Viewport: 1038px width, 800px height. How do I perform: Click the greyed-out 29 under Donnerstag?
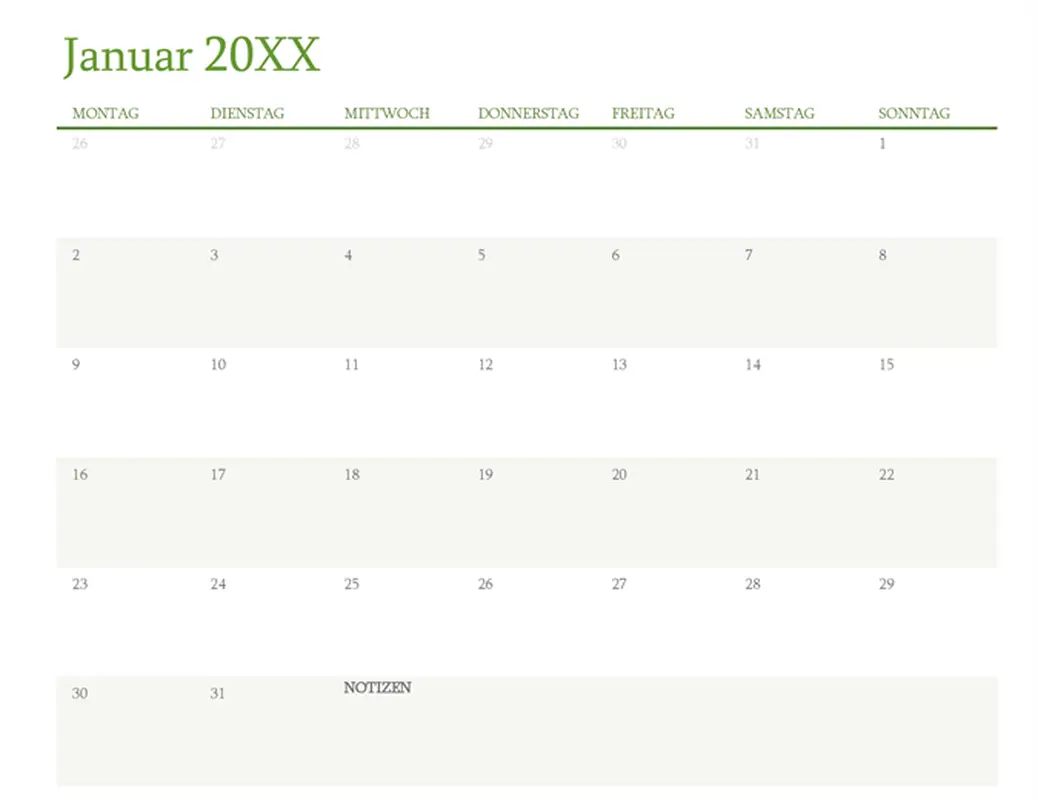(486, 144)
